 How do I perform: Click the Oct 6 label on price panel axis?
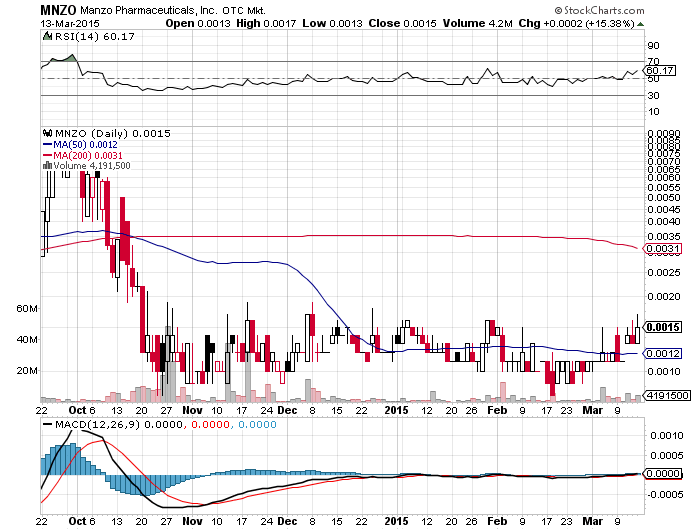click(82, 410)
